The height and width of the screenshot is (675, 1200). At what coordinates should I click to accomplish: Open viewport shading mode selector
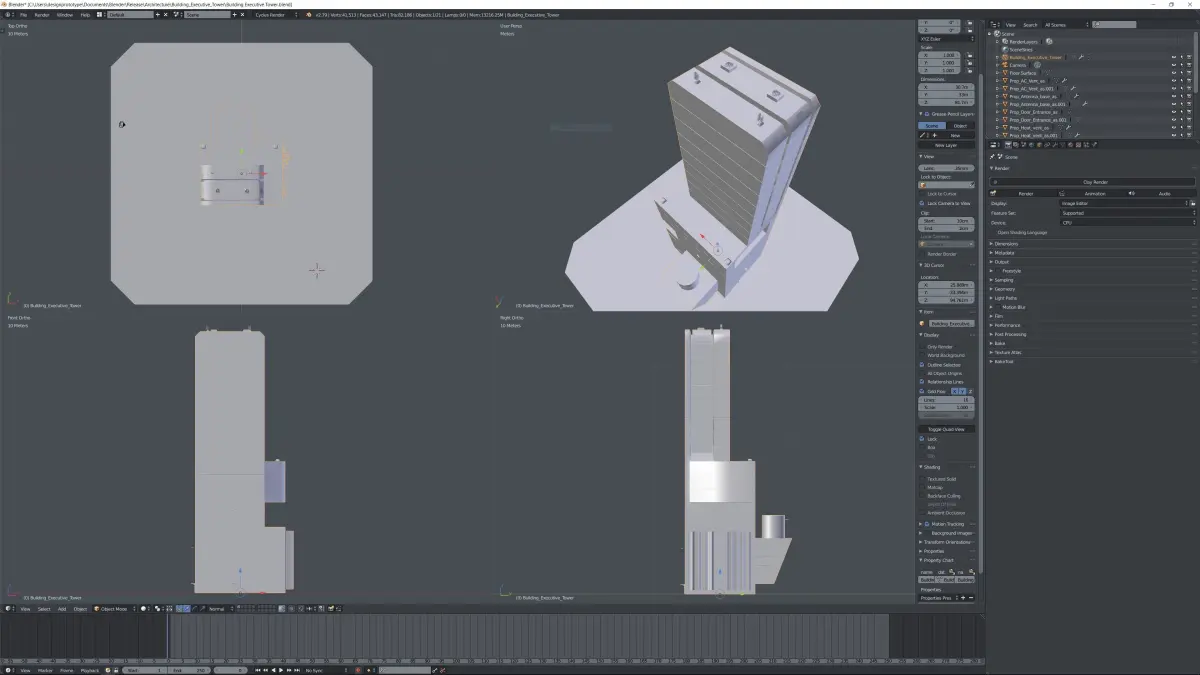(x=145, y=609)
